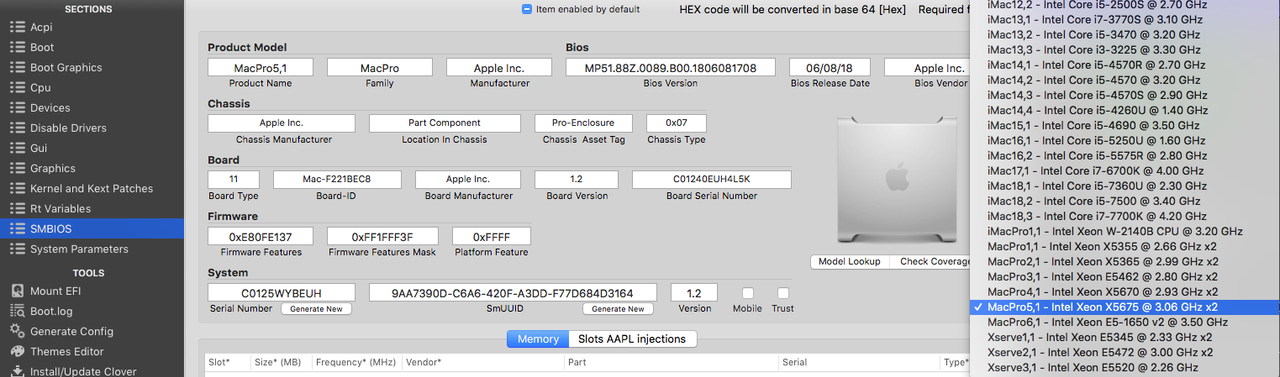
Task: Select checked MacPro5,1 Xeon X5675 model
Action: [x=1125, y=307]
